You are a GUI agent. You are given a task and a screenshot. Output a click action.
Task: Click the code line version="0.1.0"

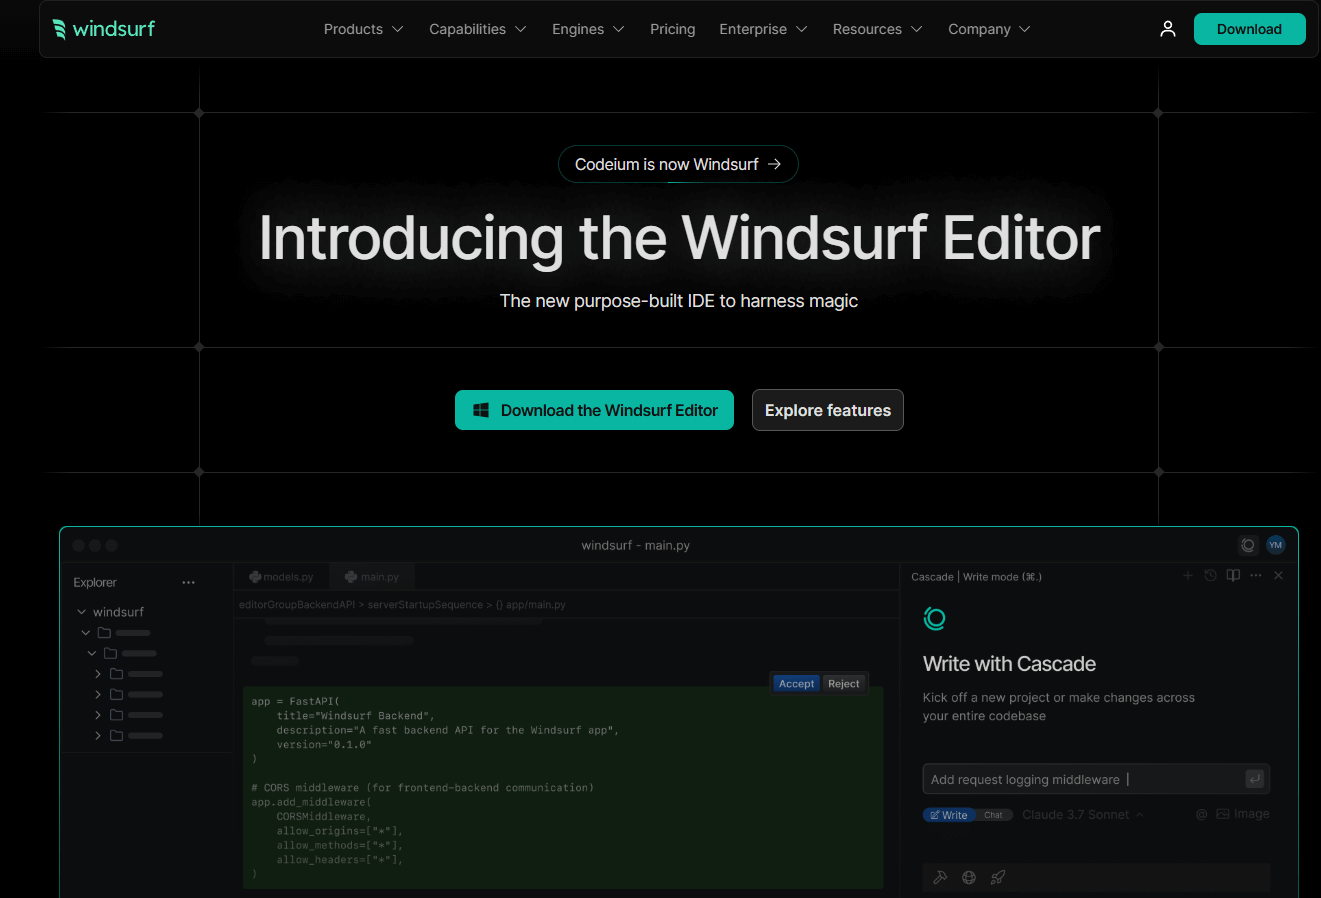tap(324, 745)
